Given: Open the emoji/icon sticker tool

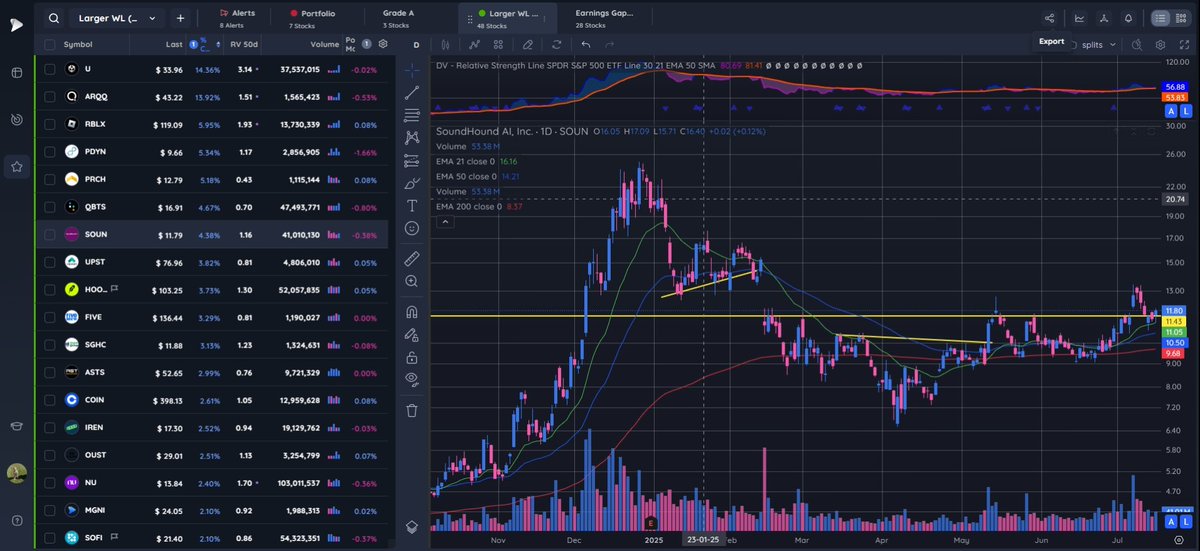Looking at the screenshot, I should 412,228.
